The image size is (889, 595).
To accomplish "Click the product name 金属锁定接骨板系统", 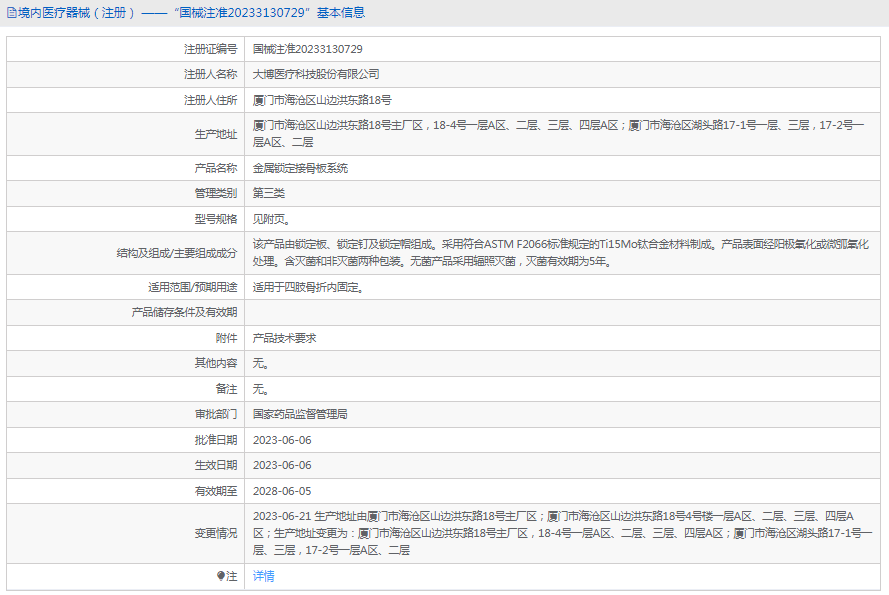I will 300,168.
